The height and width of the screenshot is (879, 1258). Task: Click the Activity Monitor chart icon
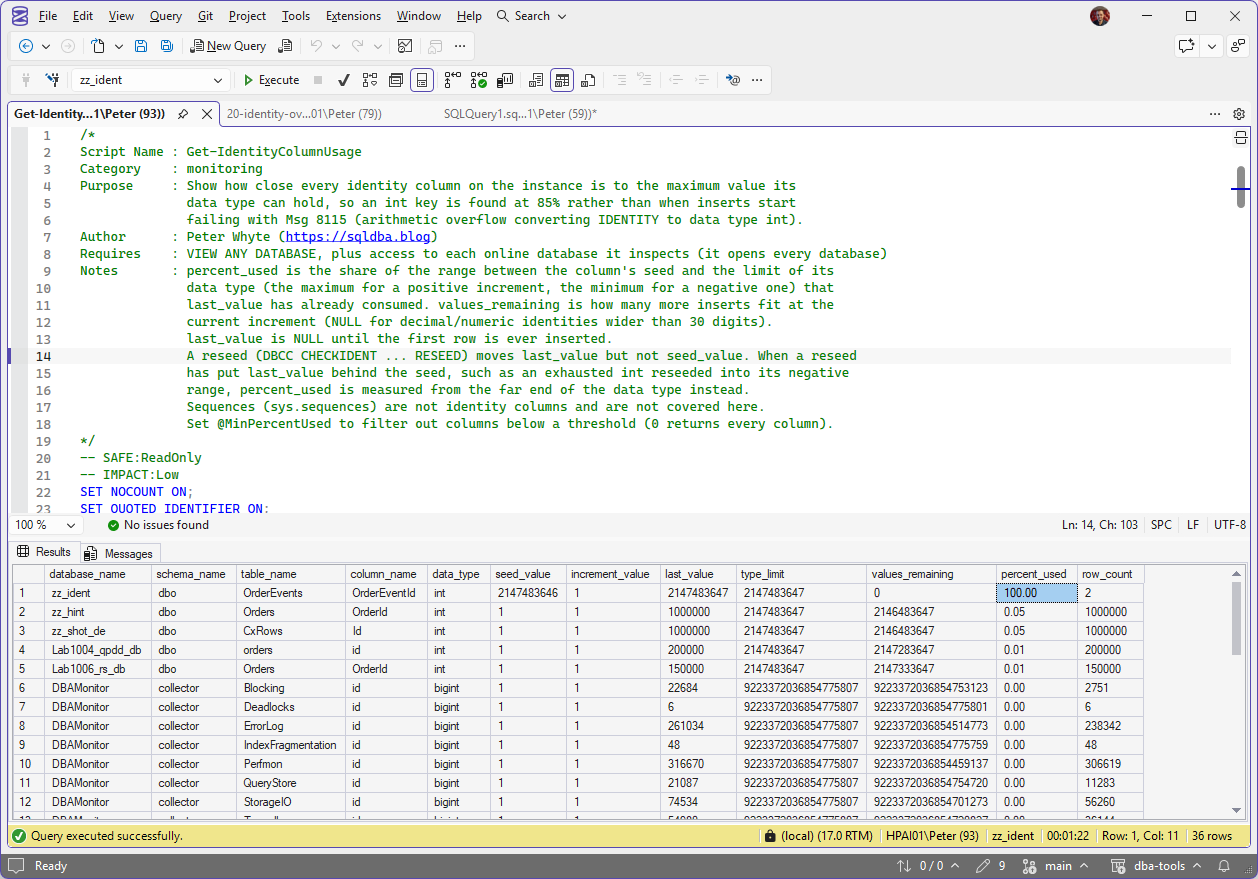click(405, 46)
